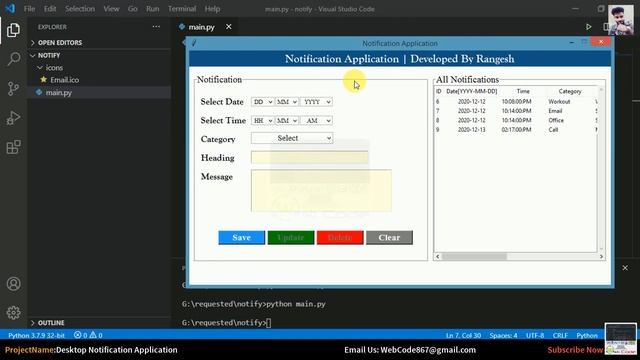
Task: Open the date MM month dropdown
Action: click(x=287, y=102)
